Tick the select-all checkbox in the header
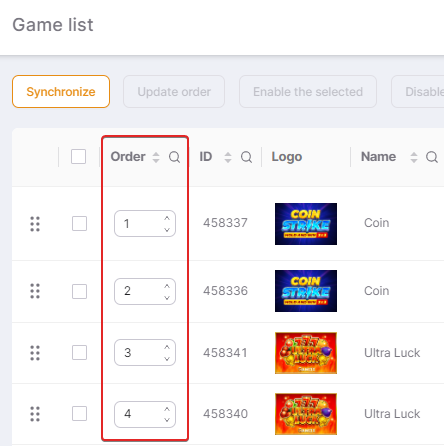This screenshot has height=446, width=444. tap(79, 157)
